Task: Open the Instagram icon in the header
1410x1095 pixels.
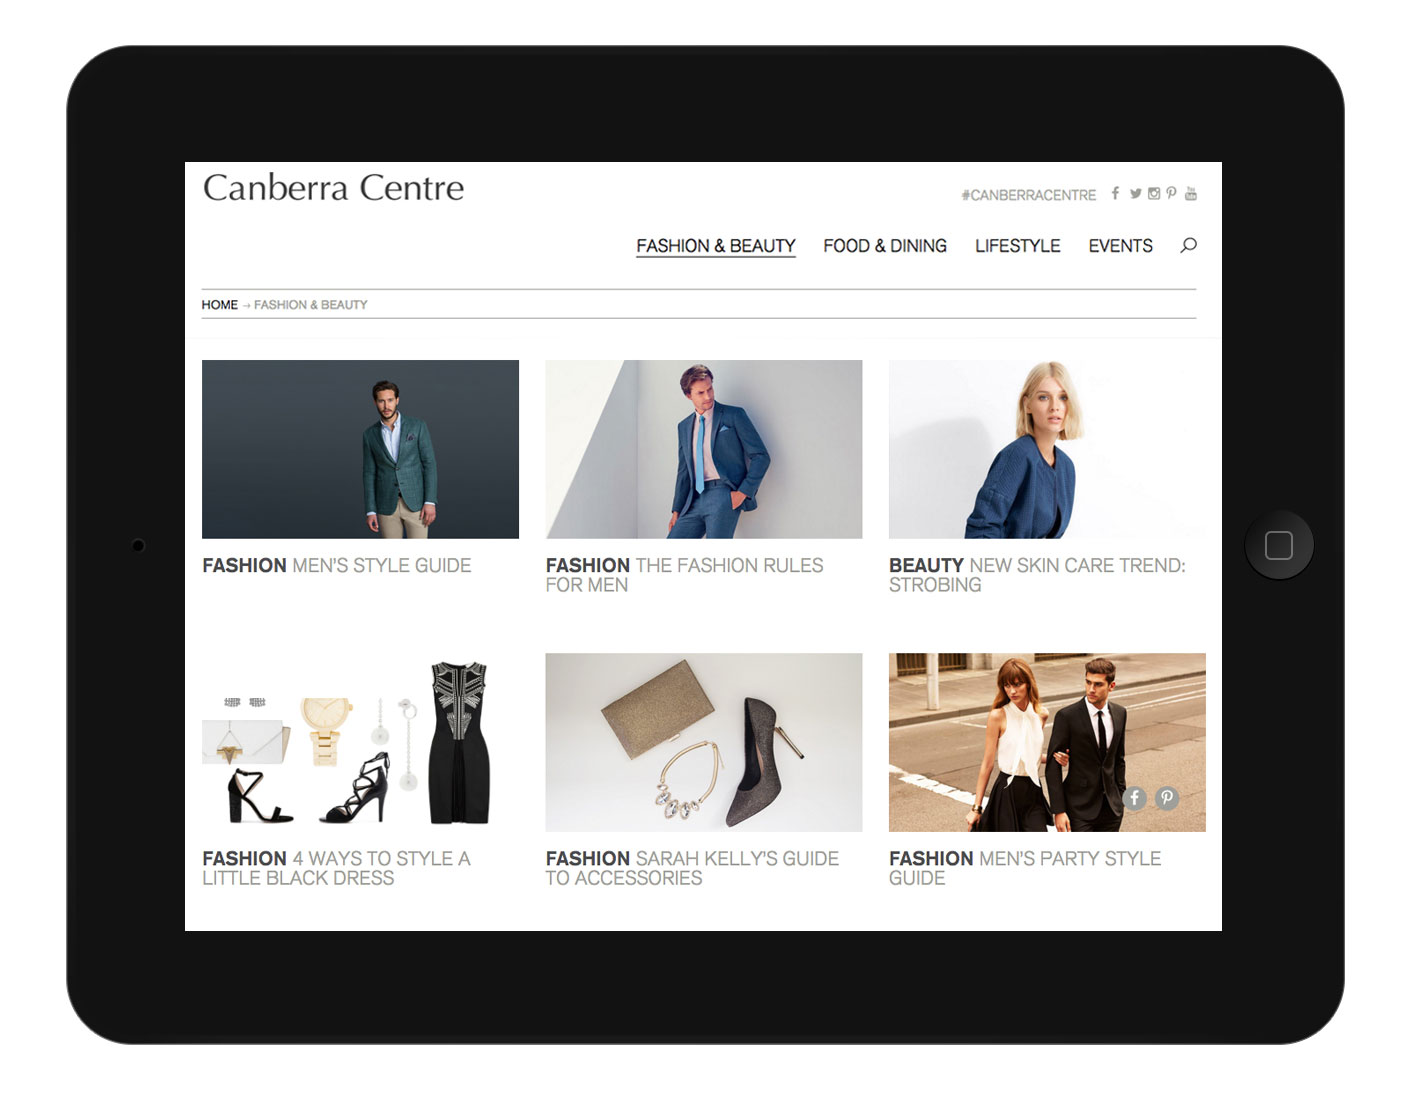Action: pos(1154,193)
